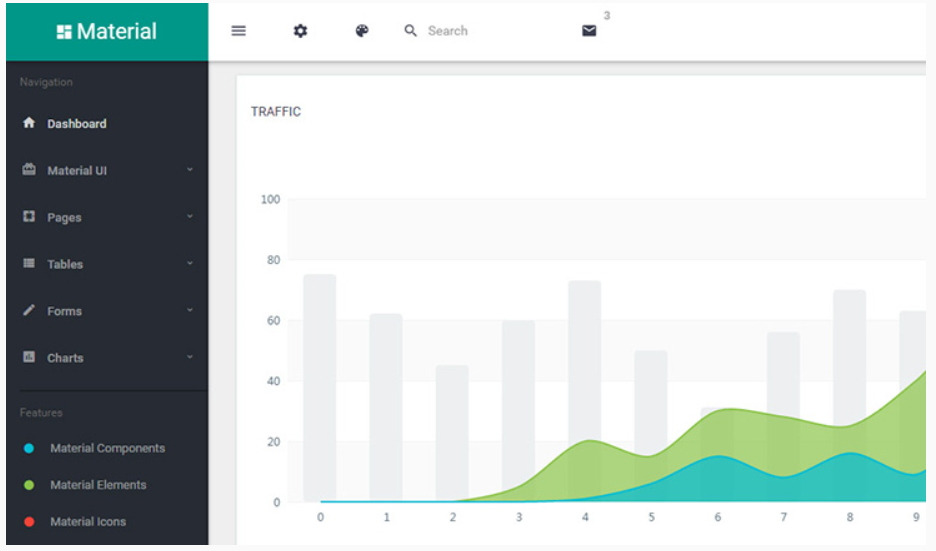
Task: Open the Material Elements link
Action: click(x=98, y=485)
